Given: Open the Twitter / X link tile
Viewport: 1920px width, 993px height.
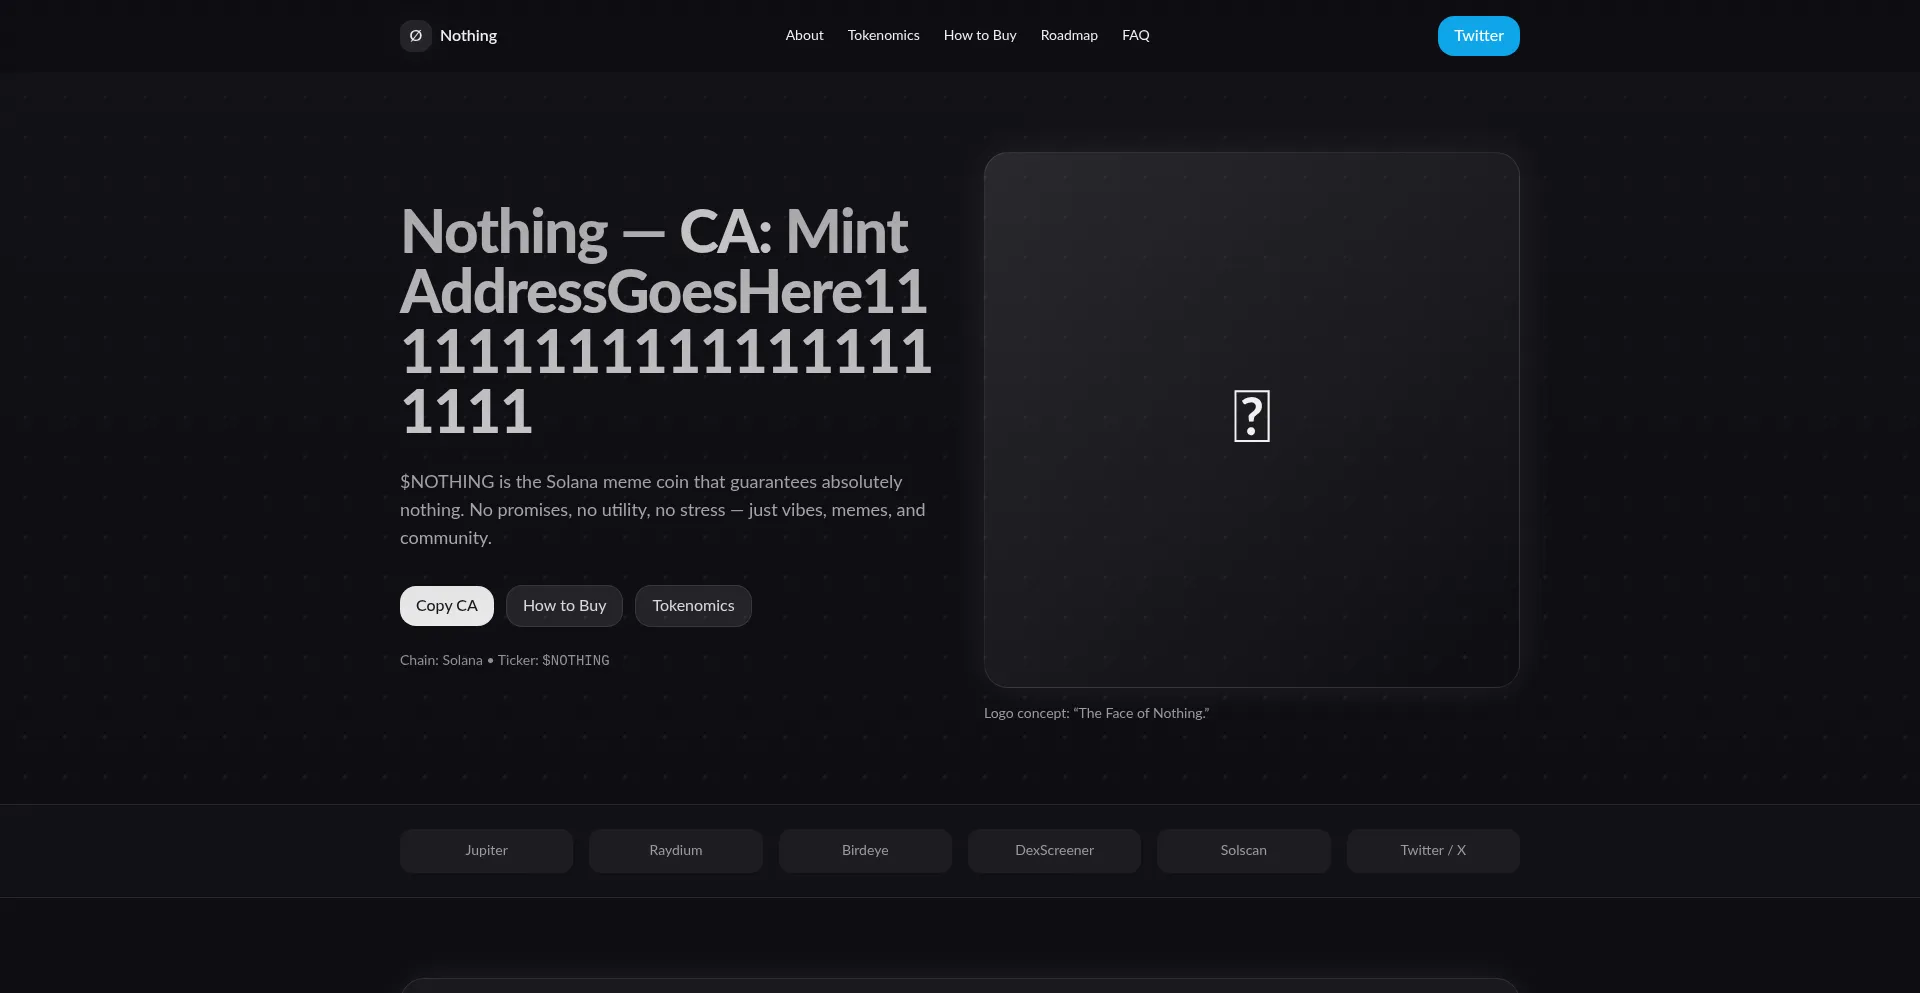Looking at the screenshot, I should coord(1433,851).
